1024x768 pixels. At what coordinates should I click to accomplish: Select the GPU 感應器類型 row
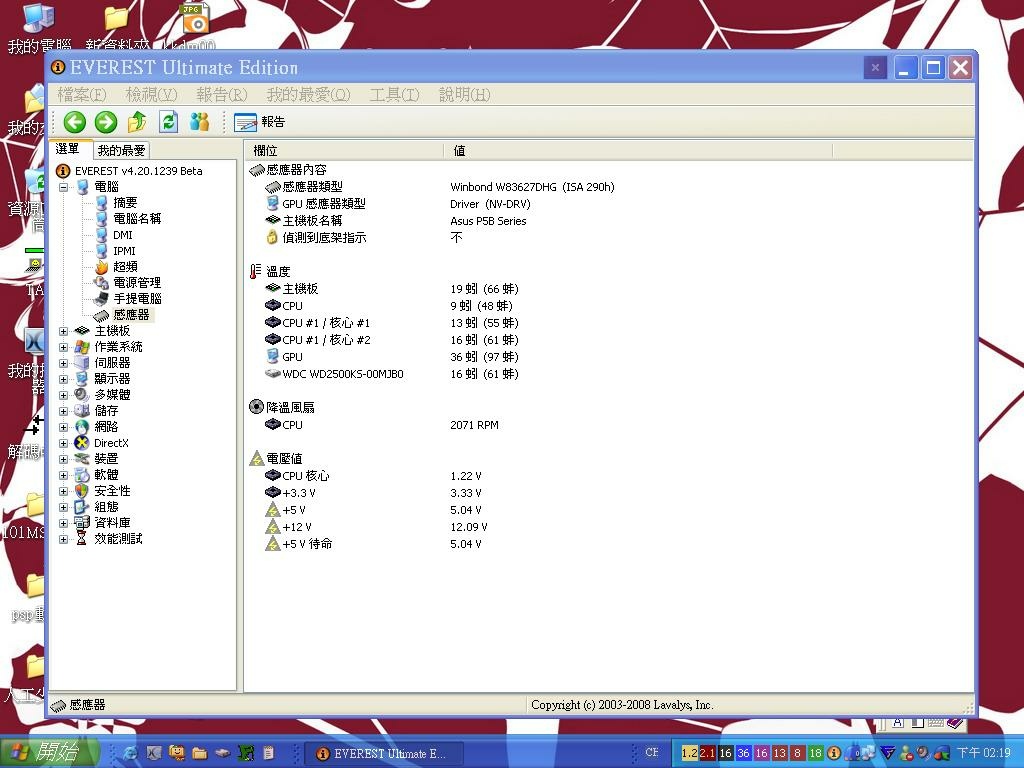pyautogui.click(x=398, y=204)
